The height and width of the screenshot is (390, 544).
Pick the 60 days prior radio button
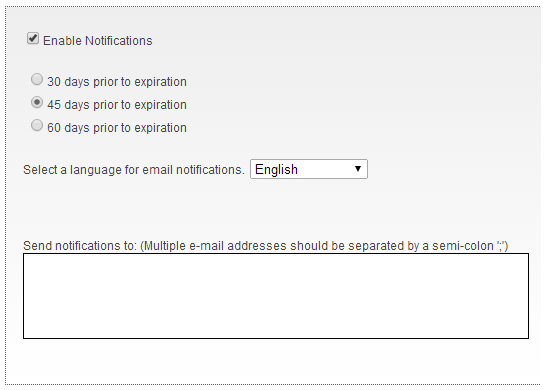click(x=37, y=125)
